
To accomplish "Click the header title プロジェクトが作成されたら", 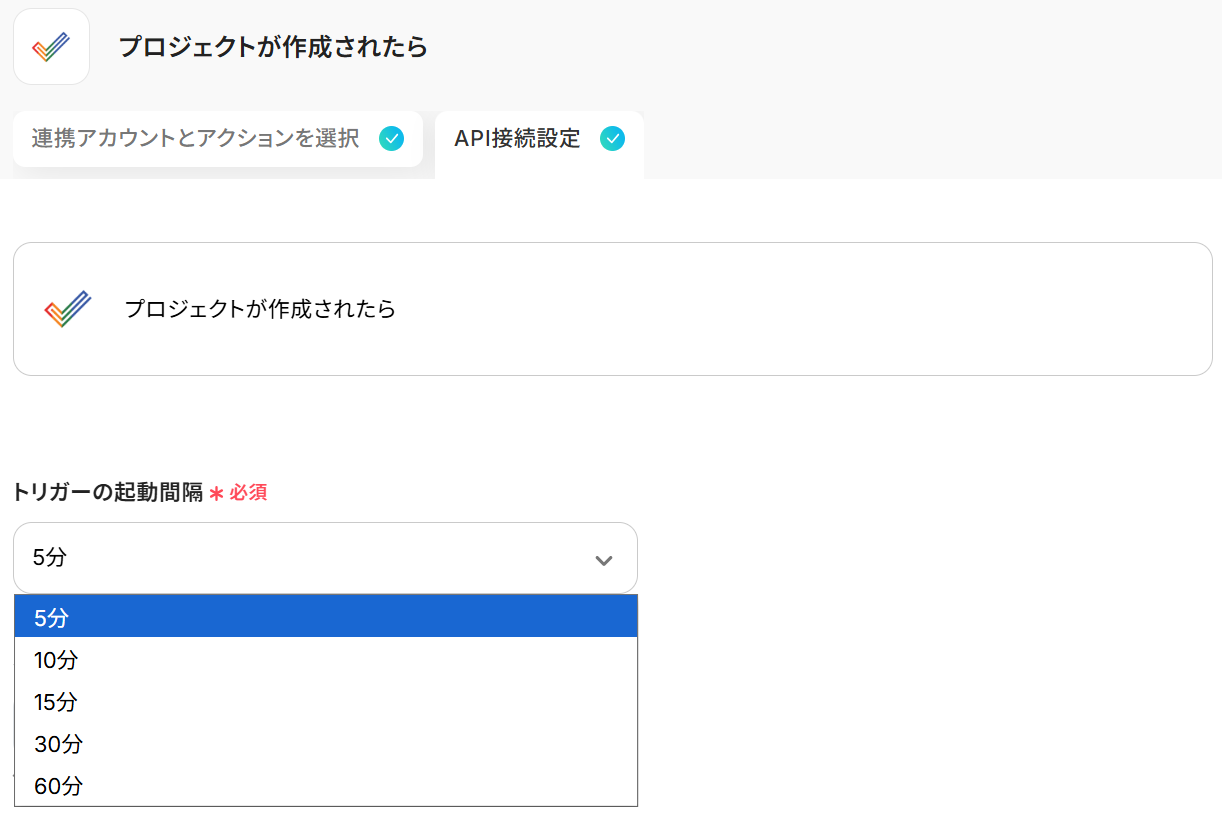I will coord(273,47).
